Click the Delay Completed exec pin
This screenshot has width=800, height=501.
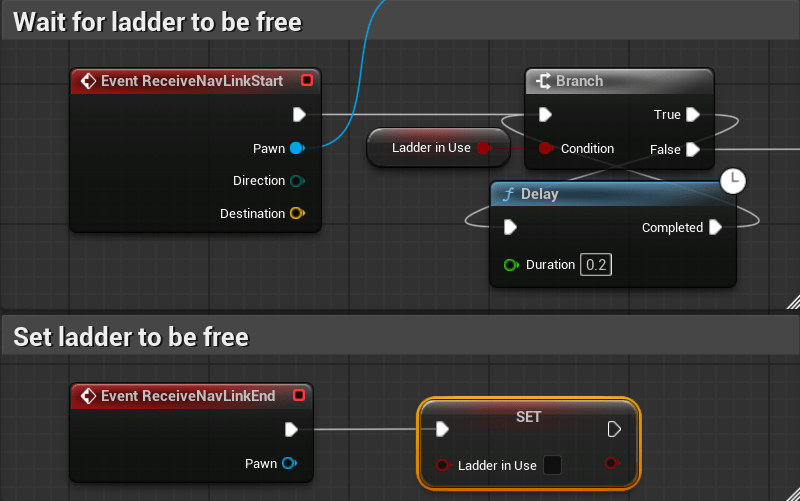pos(715,228)
